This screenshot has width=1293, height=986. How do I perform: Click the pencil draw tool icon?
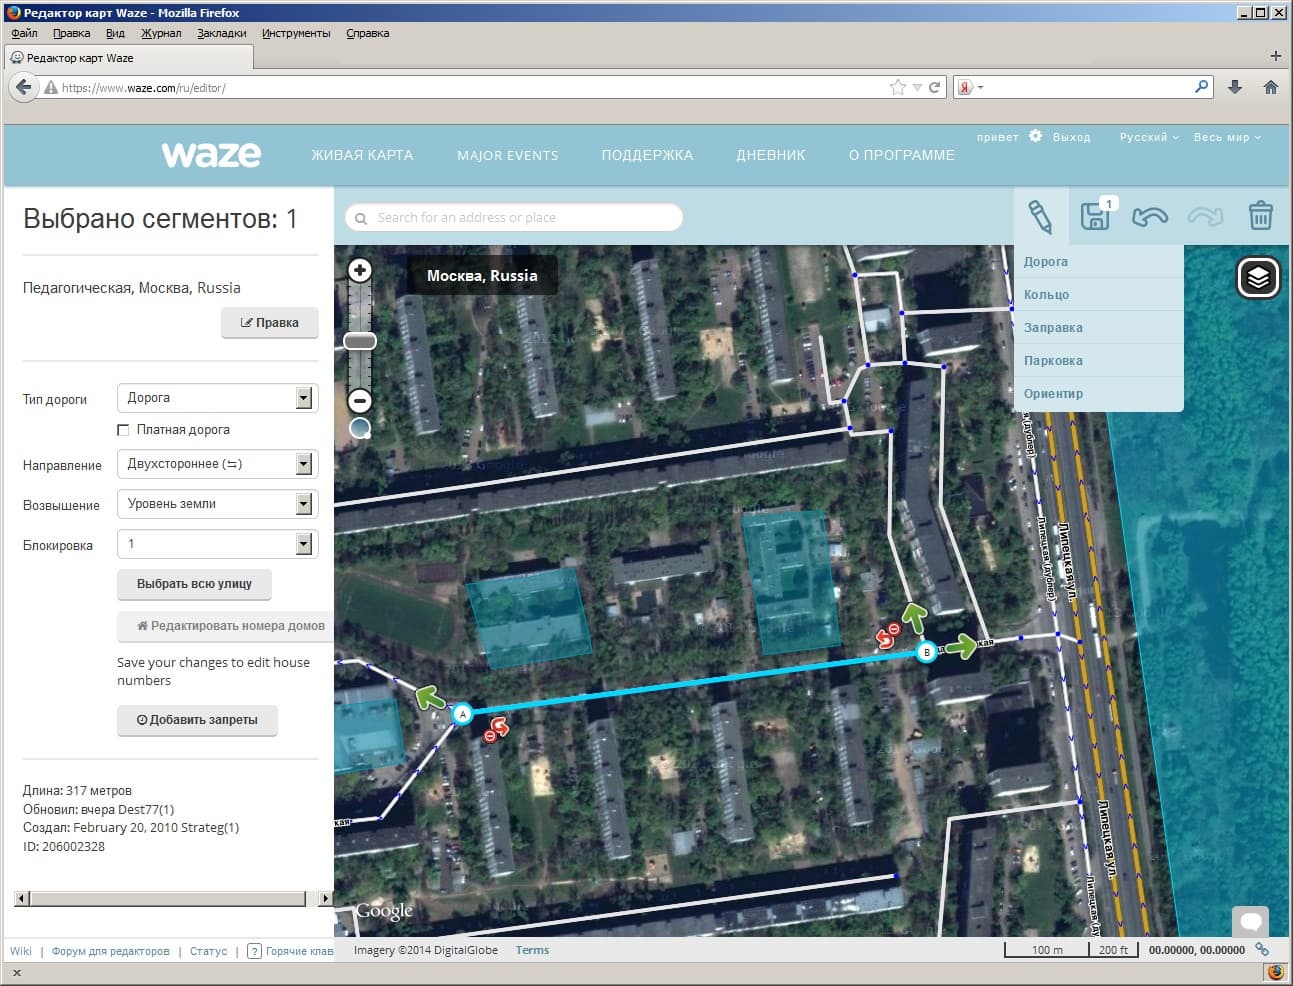point(1040,216)
